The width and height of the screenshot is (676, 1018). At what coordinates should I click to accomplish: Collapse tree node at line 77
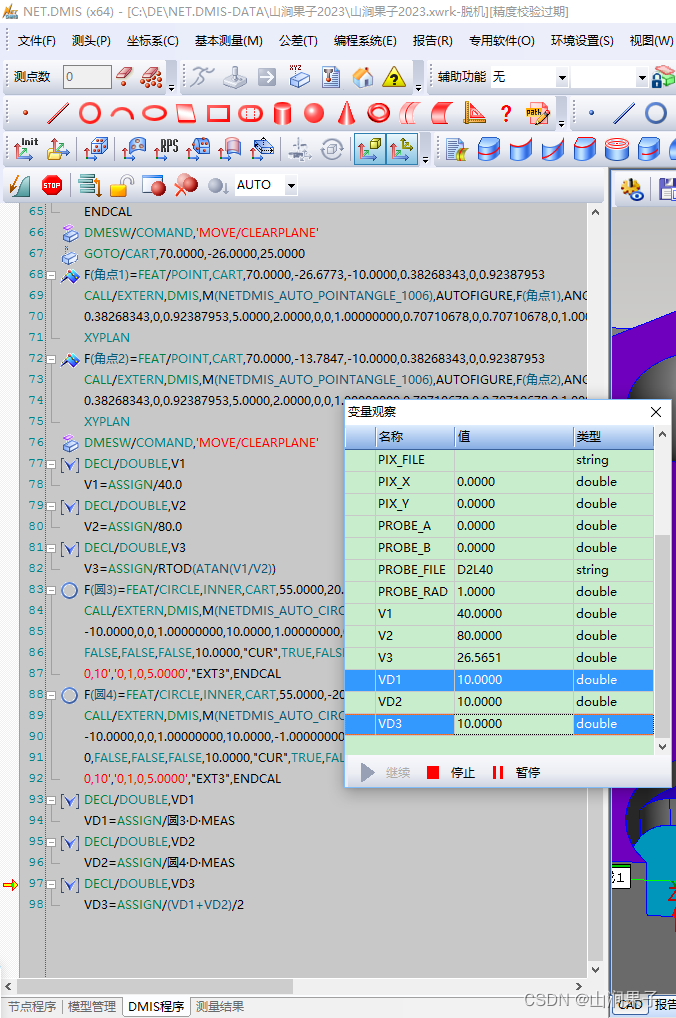point(51,464)
